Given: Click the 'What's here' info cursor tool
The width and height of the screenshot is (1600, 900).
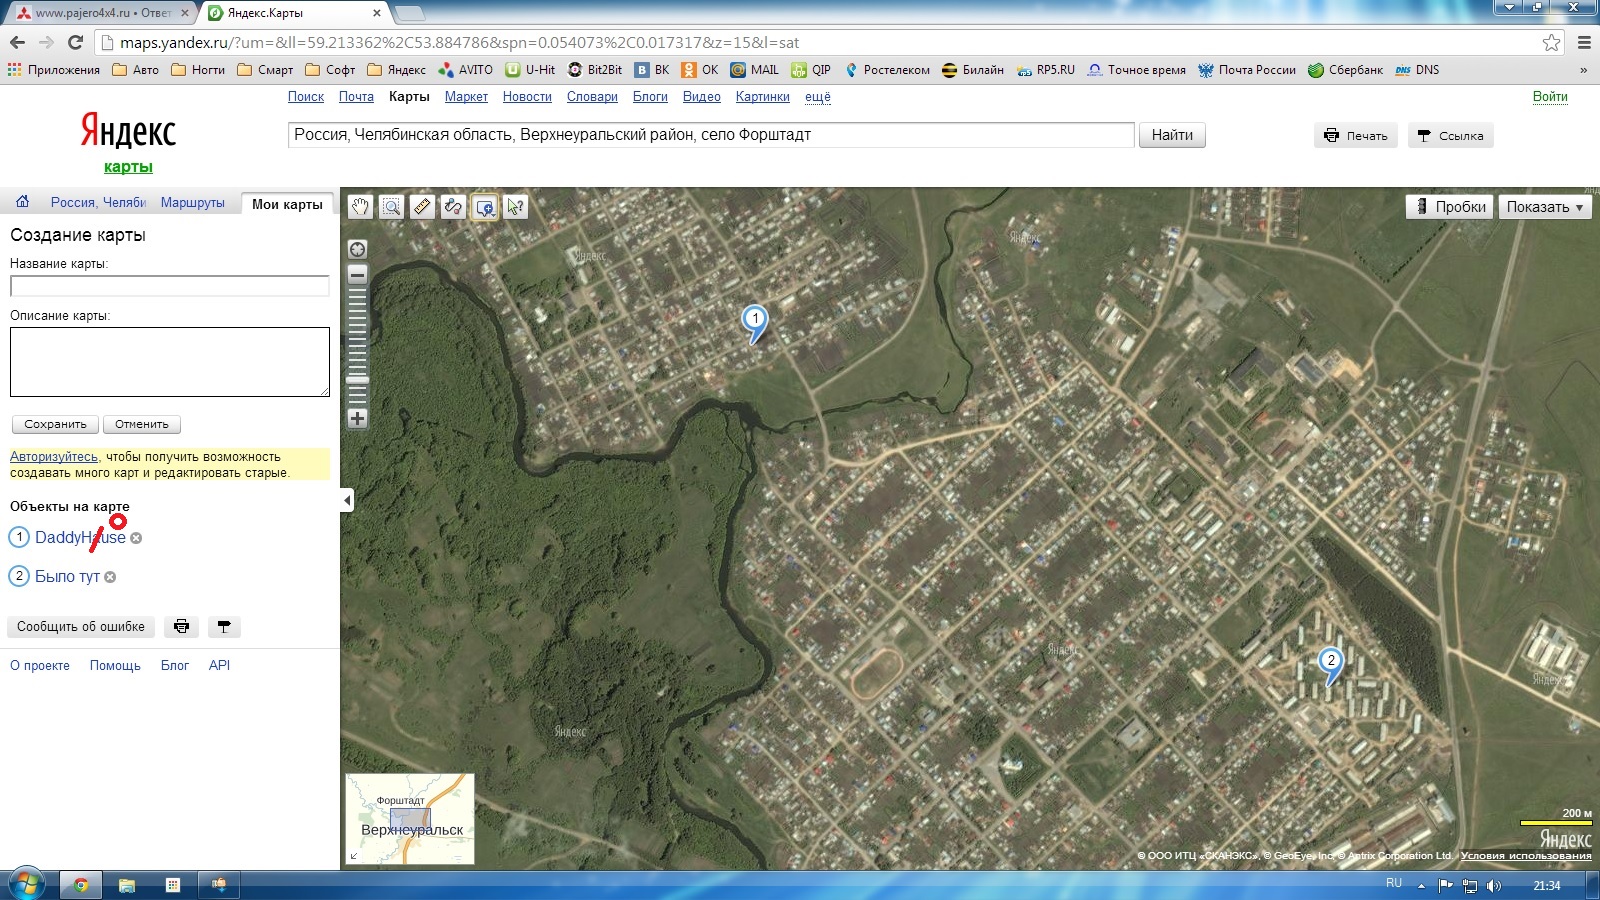Looking at the screenshot, I should click(516, 207).
